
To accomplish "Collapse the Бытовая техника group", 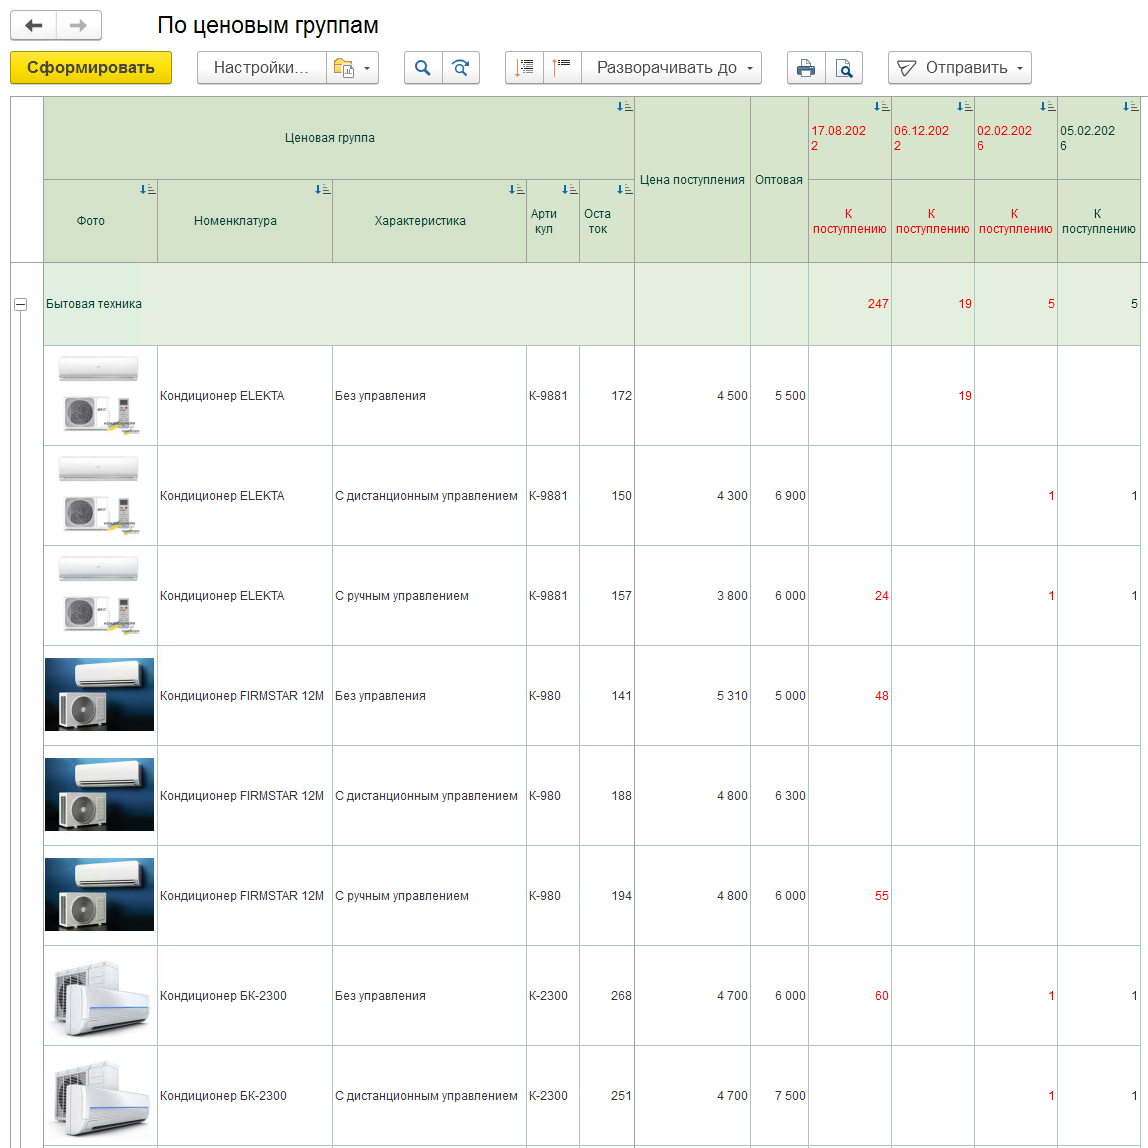I will click(x=20, y=304).
